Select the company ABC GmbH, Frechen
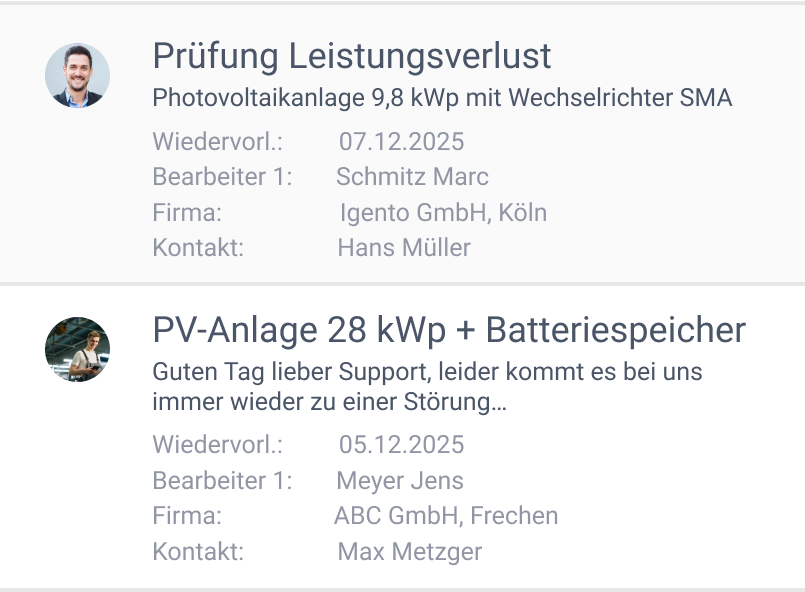 [446, 516]
